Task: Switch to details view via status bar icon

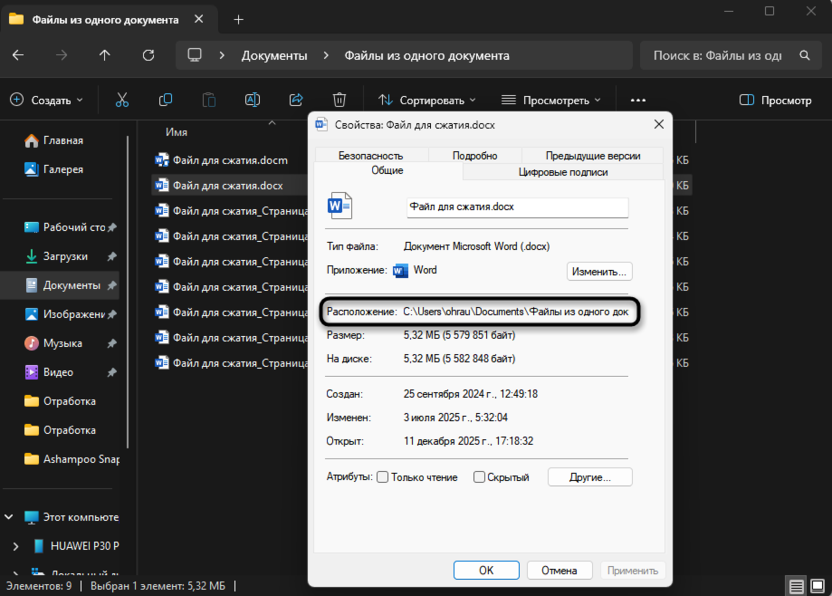Action: coord(796,585)
